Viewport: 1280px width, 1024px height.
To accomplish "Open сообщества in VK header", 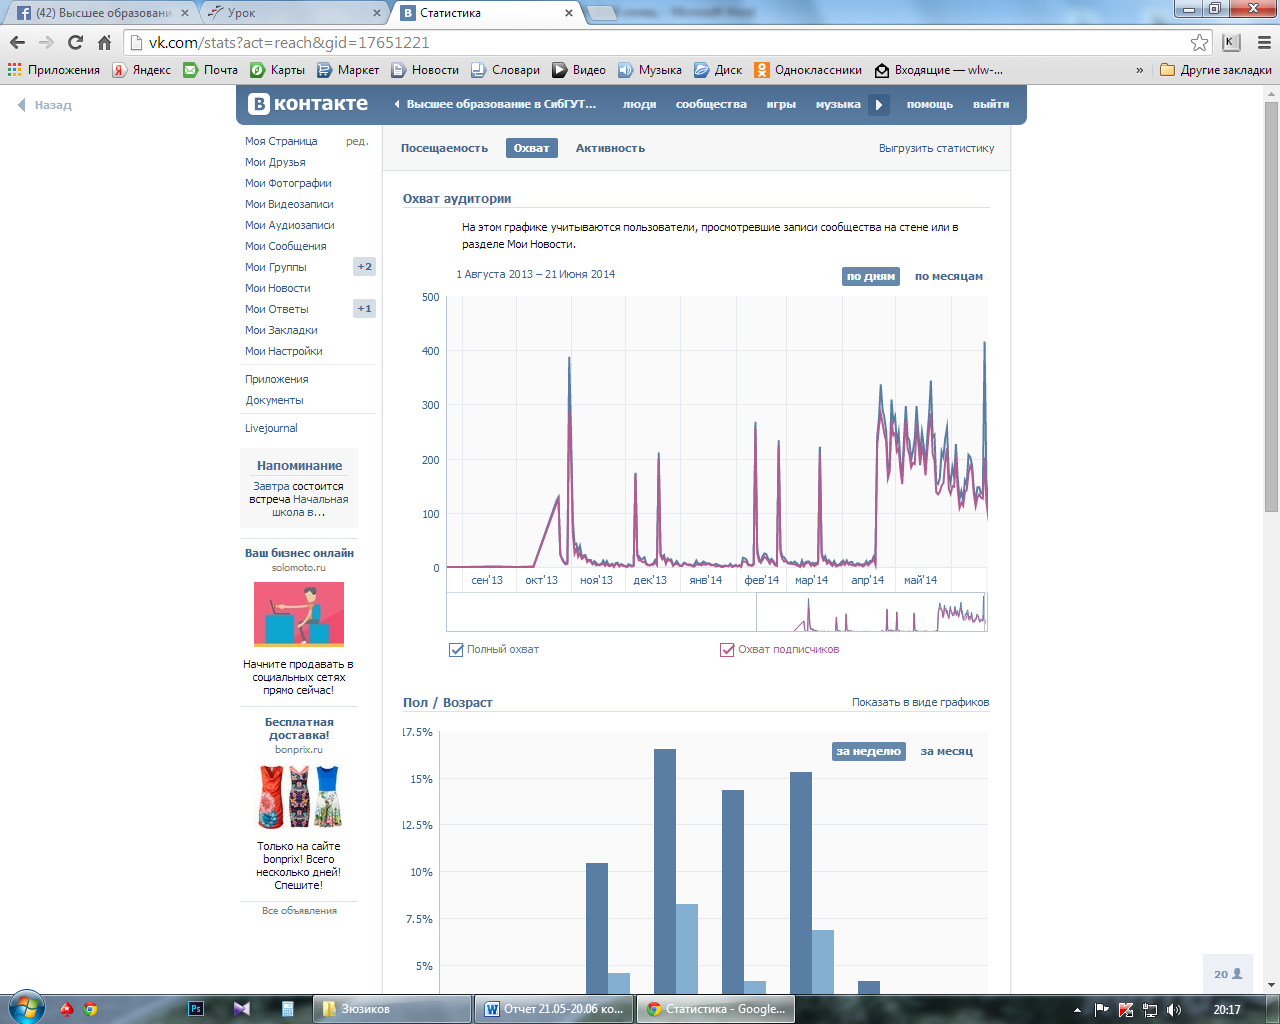I will point(711,104).
